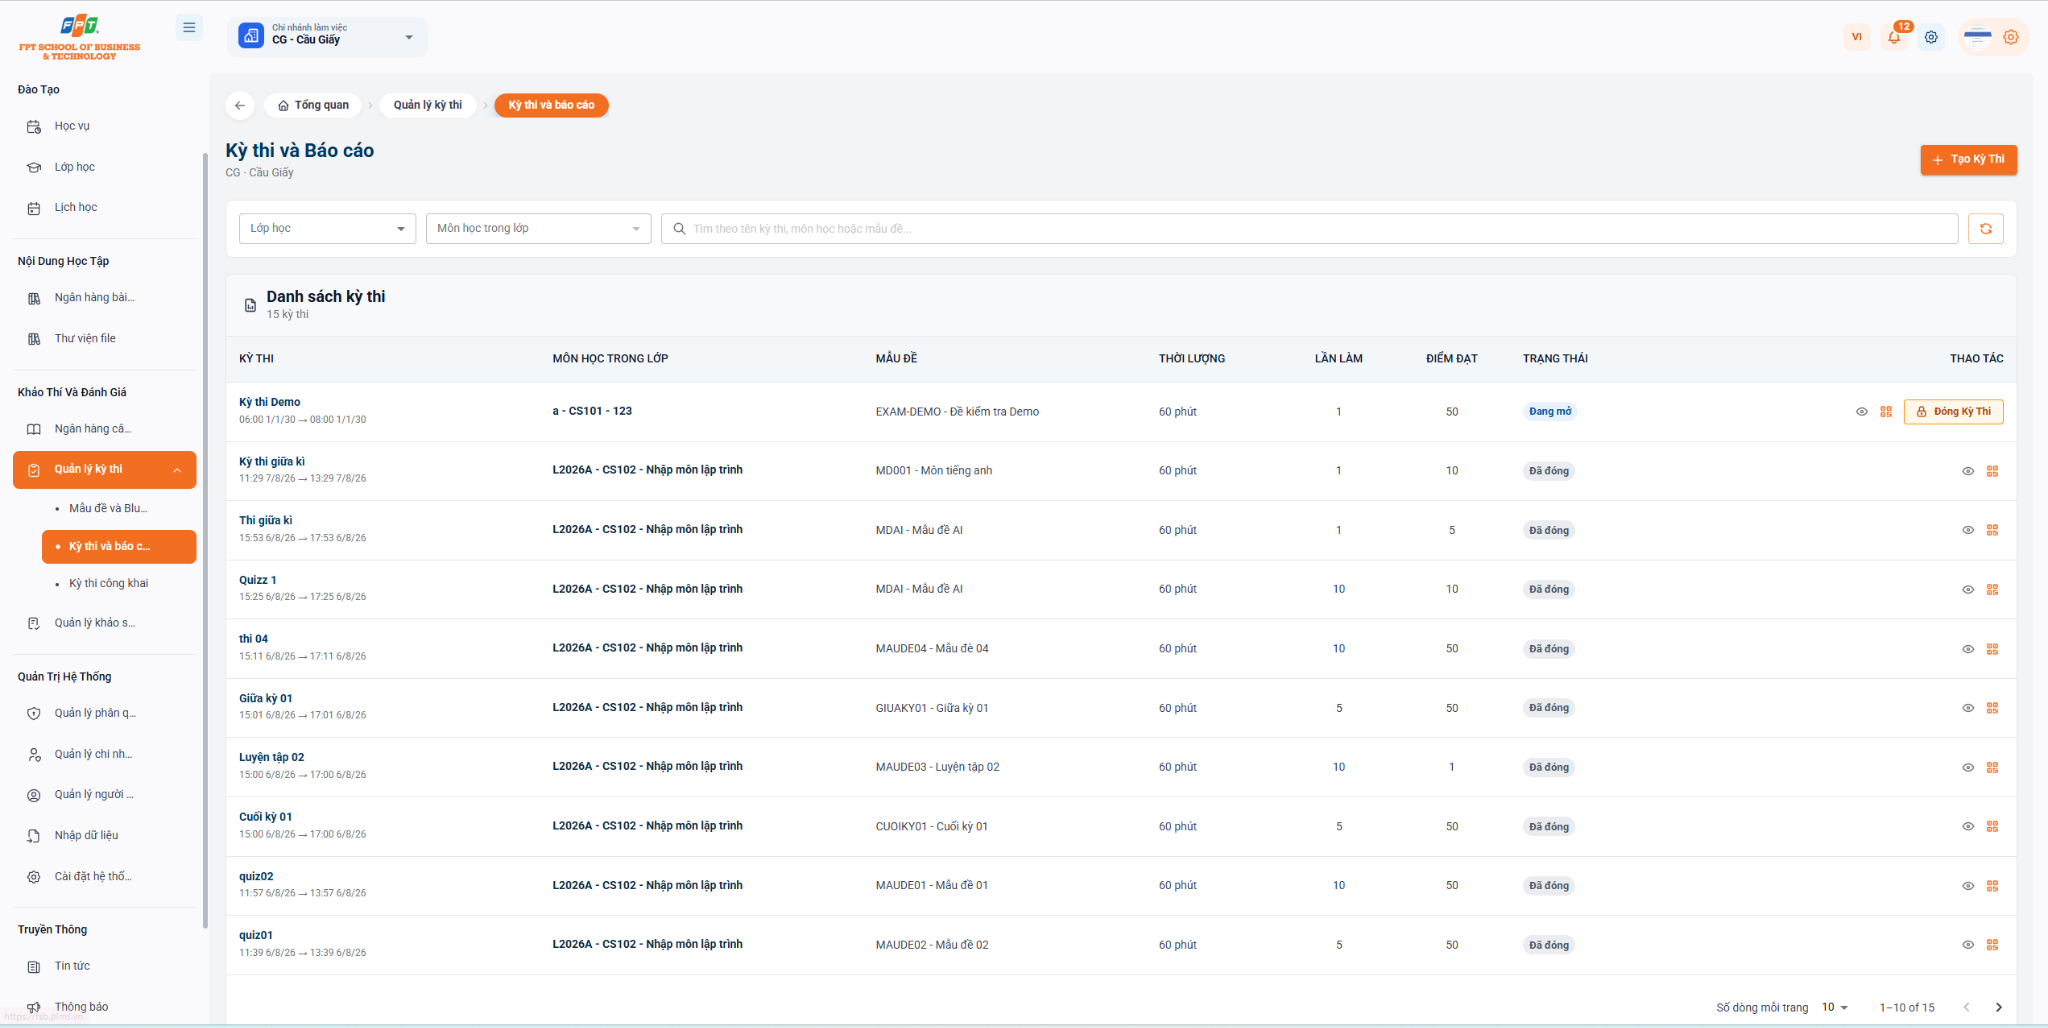Open Lịch học in sidebar
This screenshot has width=2048, height=1028.
pos(105,208)
